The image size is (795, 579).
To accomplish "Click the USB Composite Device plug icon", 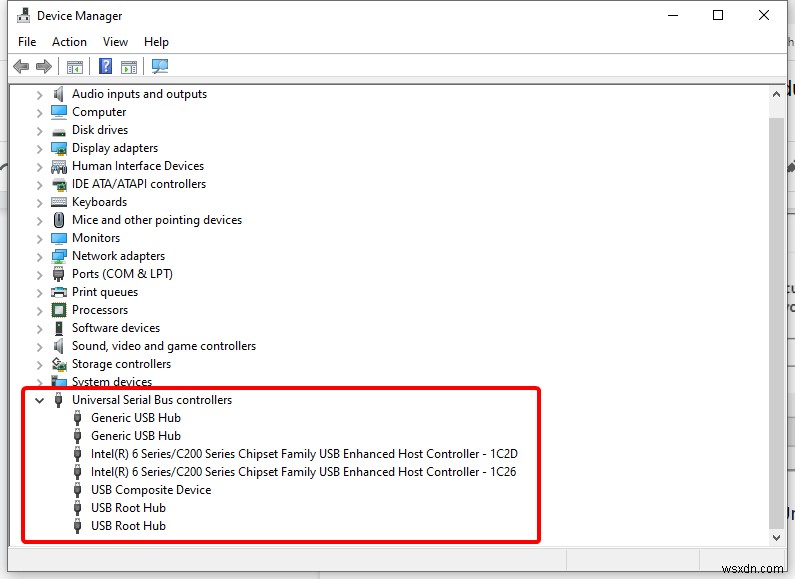I will coord(78,490).
